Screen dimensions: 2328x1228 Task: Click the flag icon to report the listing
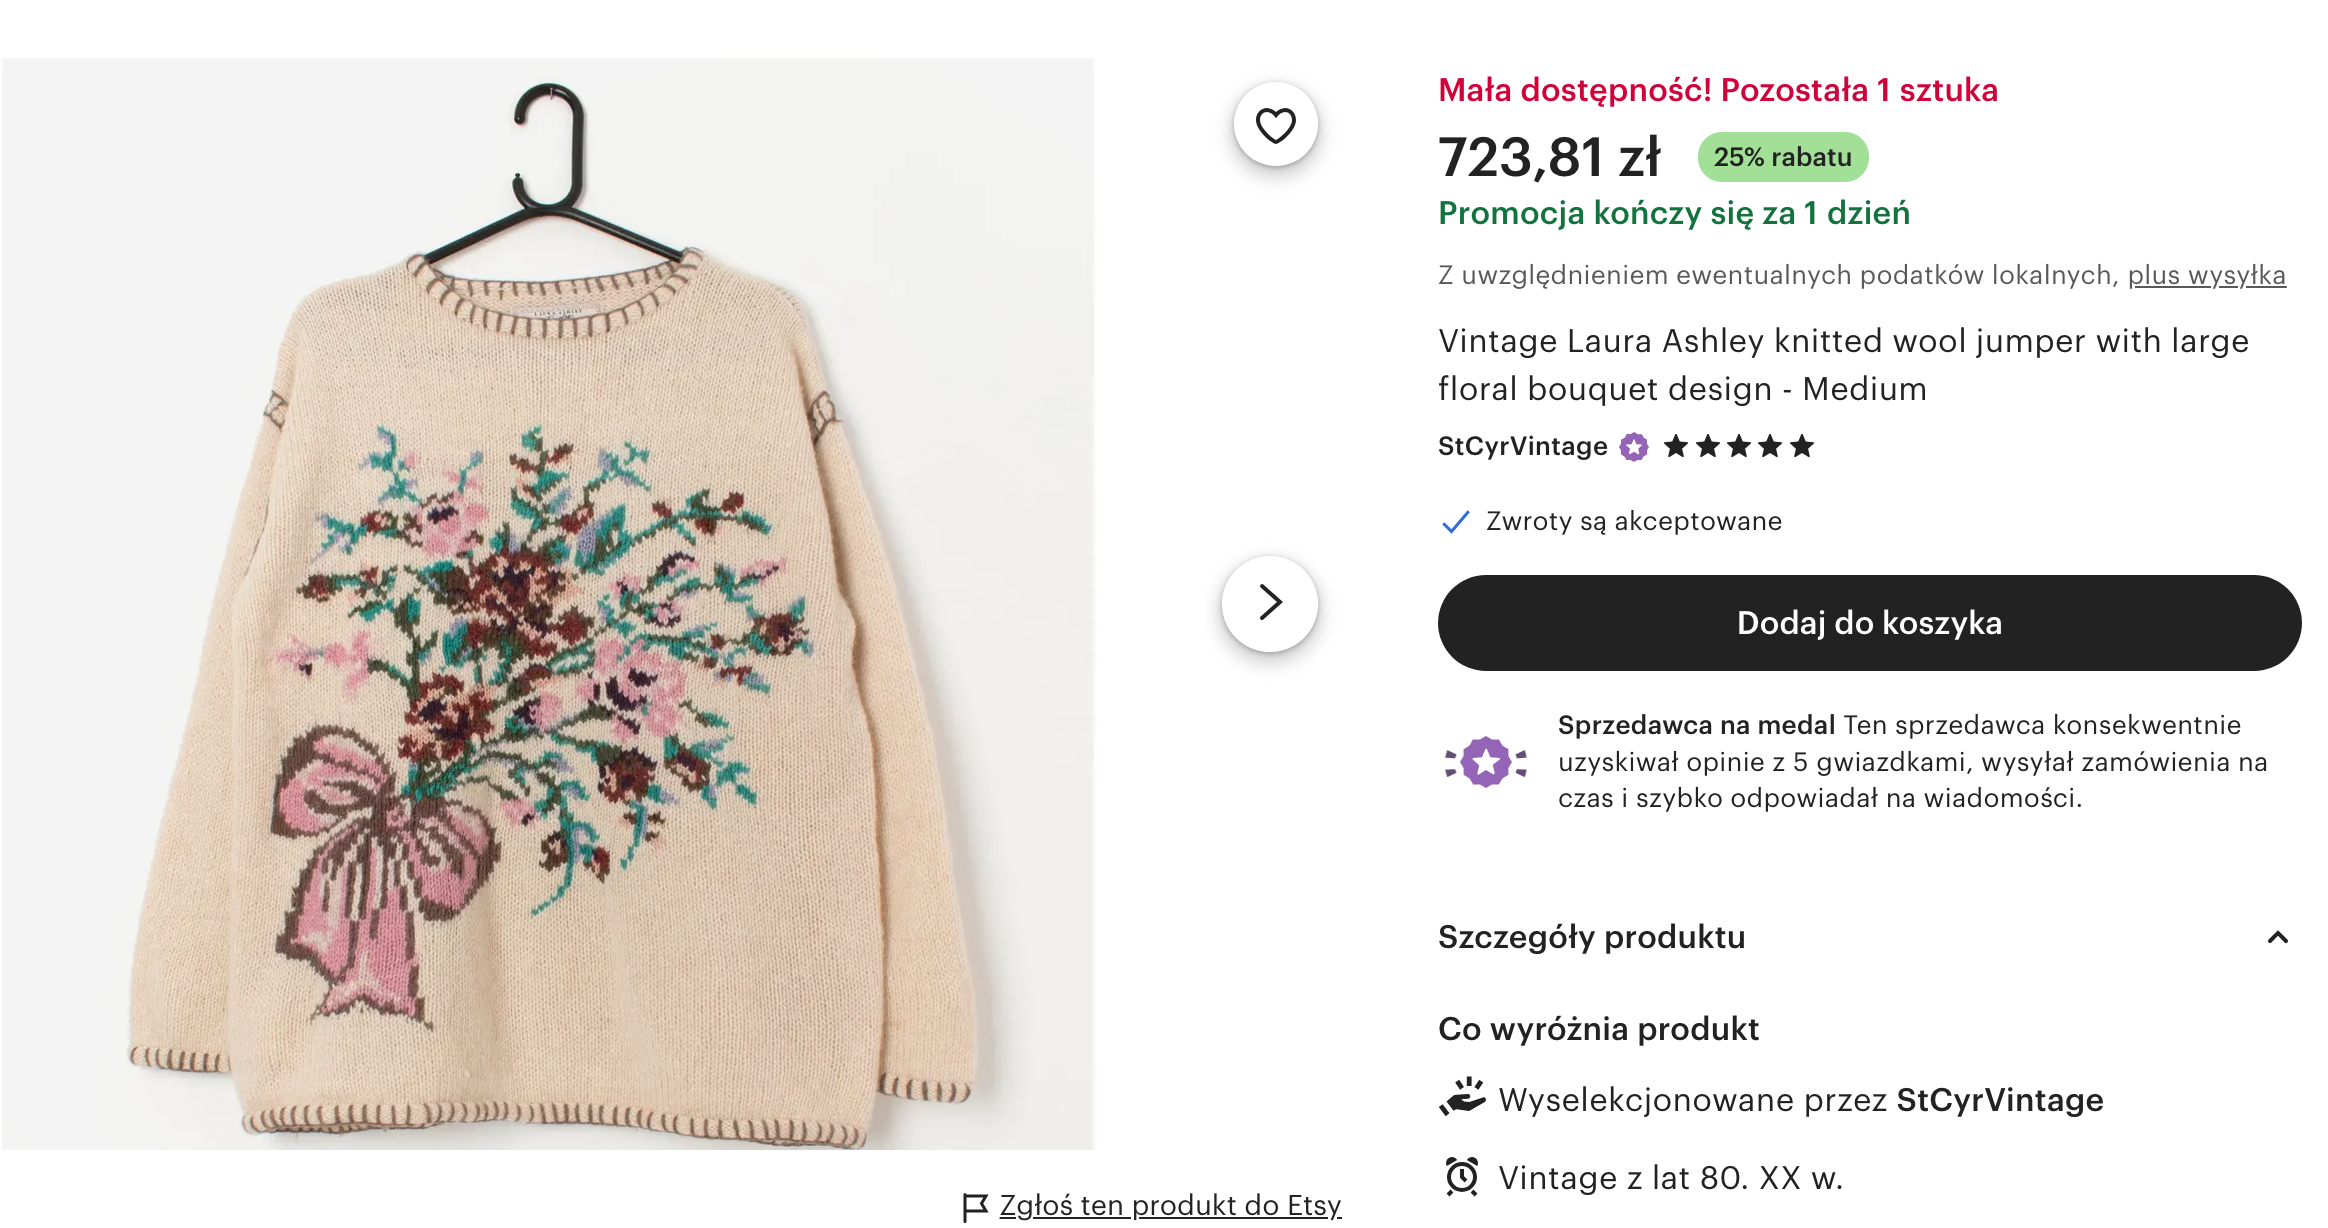pyautogui.click(x=974, y=1206)
